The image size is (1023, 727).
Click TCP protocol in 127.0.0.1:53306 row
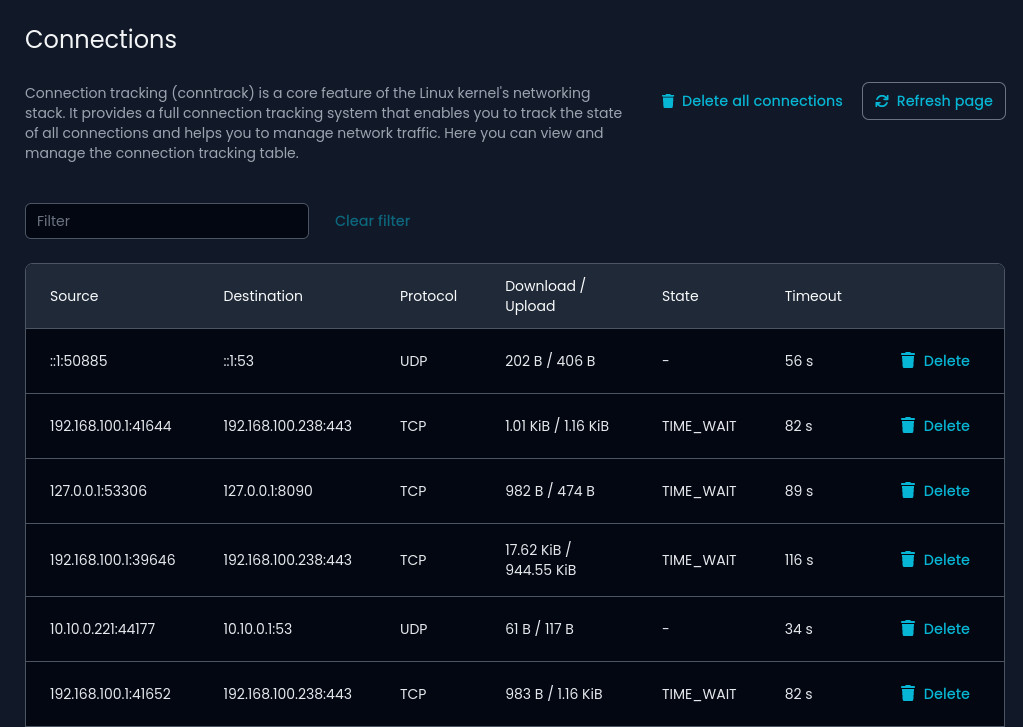[412, 491]
